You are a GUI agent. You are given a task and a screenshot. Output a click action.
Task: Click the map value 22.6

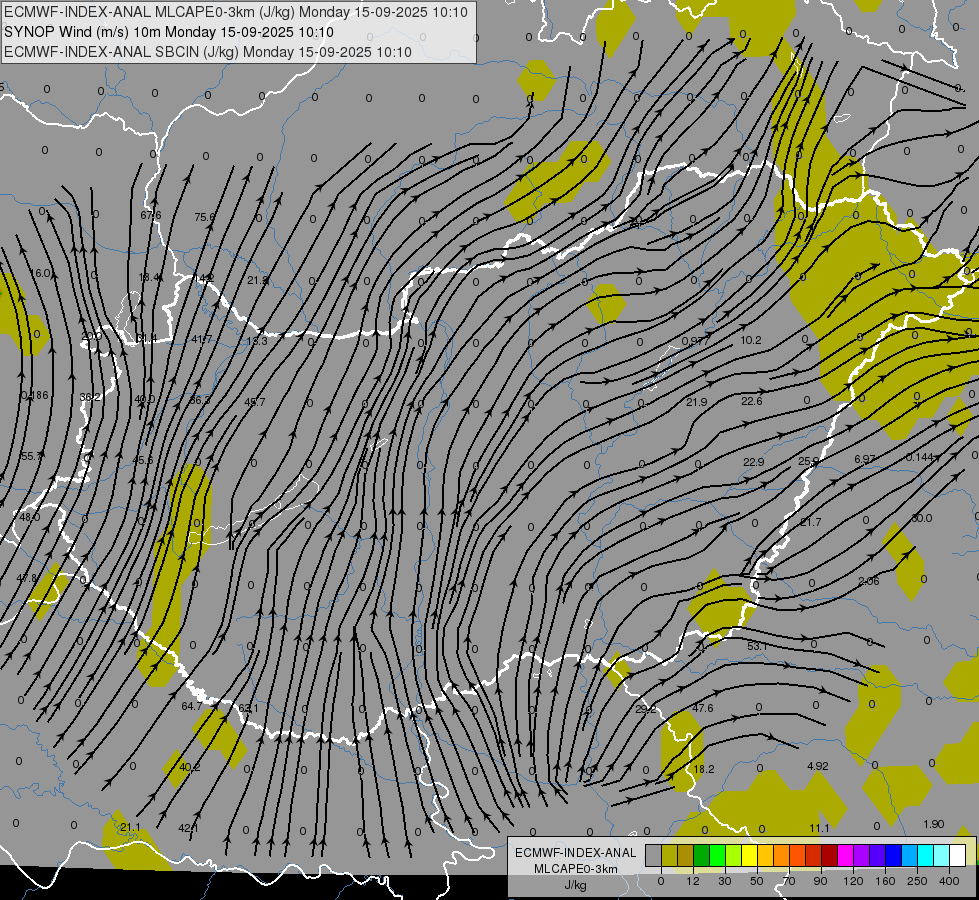pos(752,401)
